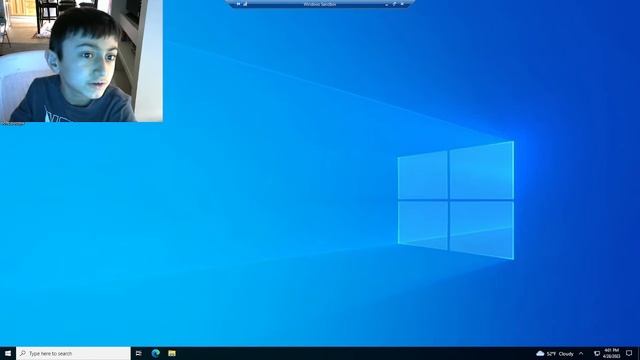Open the clock and date flyout

[611, 353]
